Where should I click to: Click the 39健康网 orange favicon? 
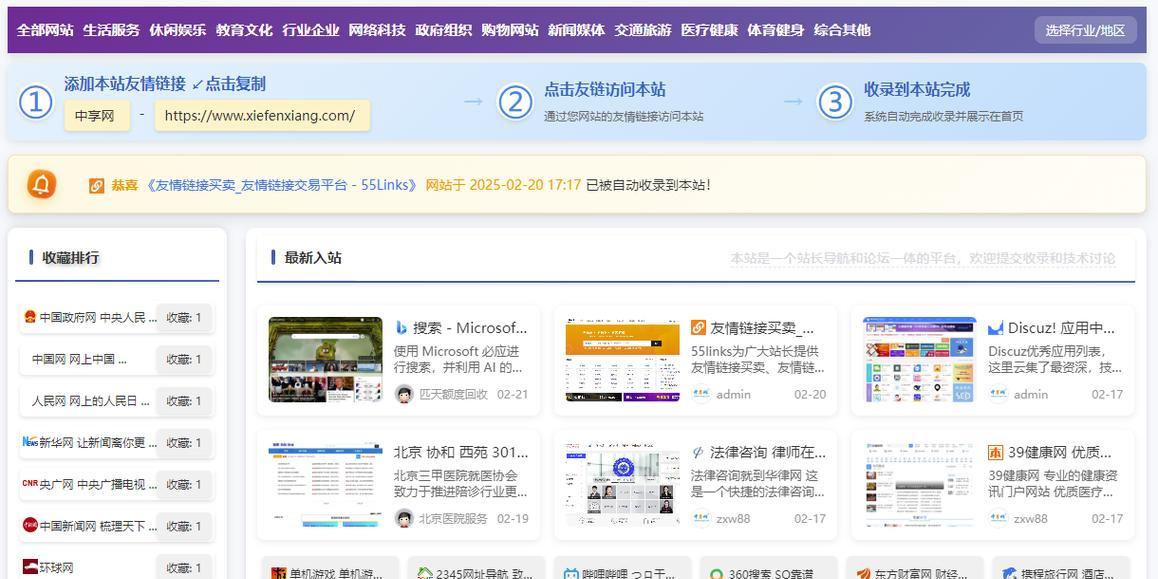(x=996, y=452)
